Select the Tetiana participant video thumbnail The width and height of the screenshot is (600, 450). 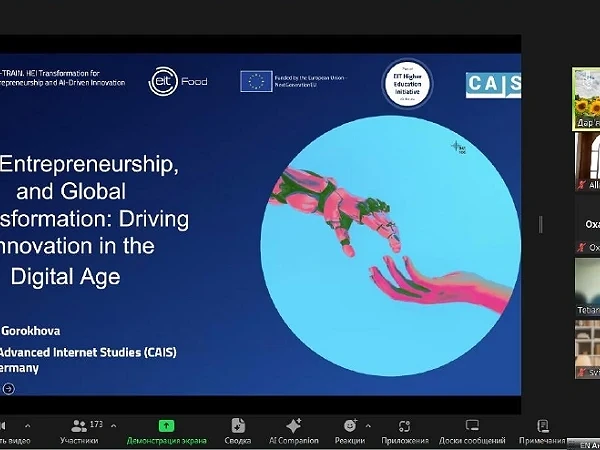[587, 287]
